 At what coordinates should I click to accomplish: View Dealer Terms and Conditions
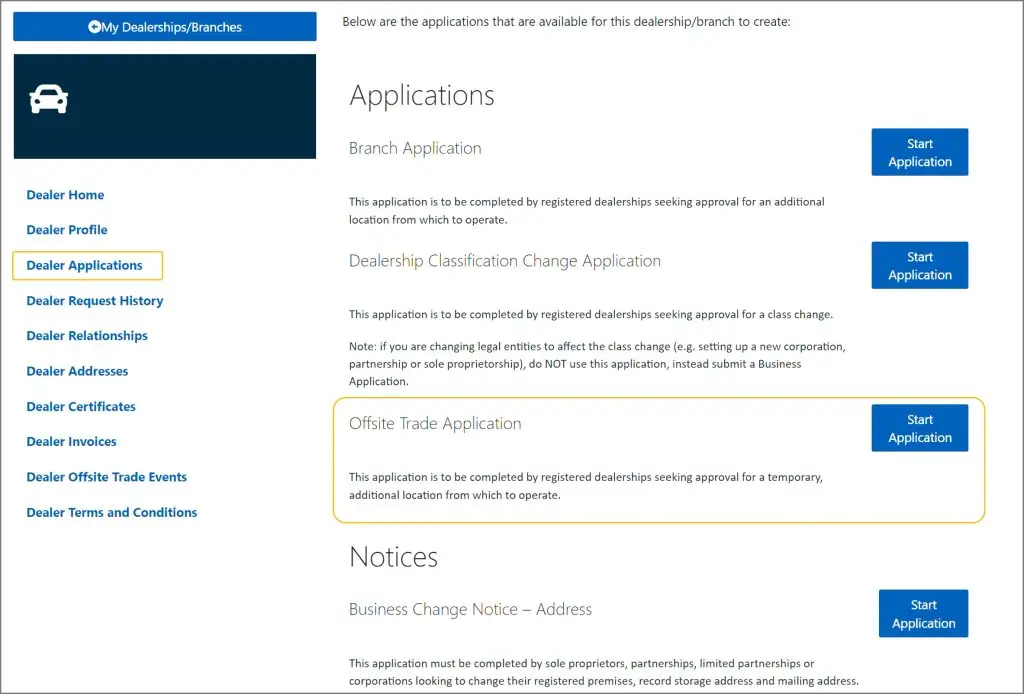[112, 513]
